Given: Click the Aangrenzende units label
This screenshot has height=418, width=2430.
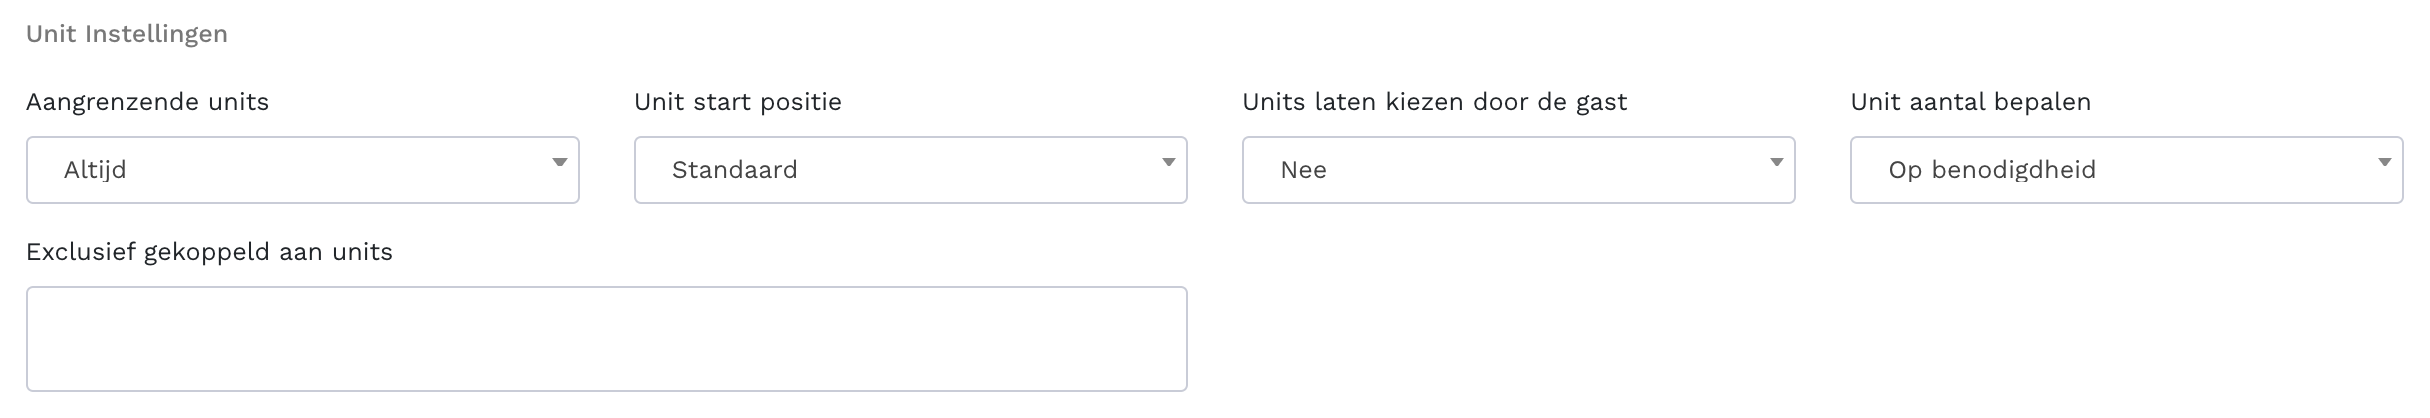Looking at the screenshot, I should (x=147, y=102).
